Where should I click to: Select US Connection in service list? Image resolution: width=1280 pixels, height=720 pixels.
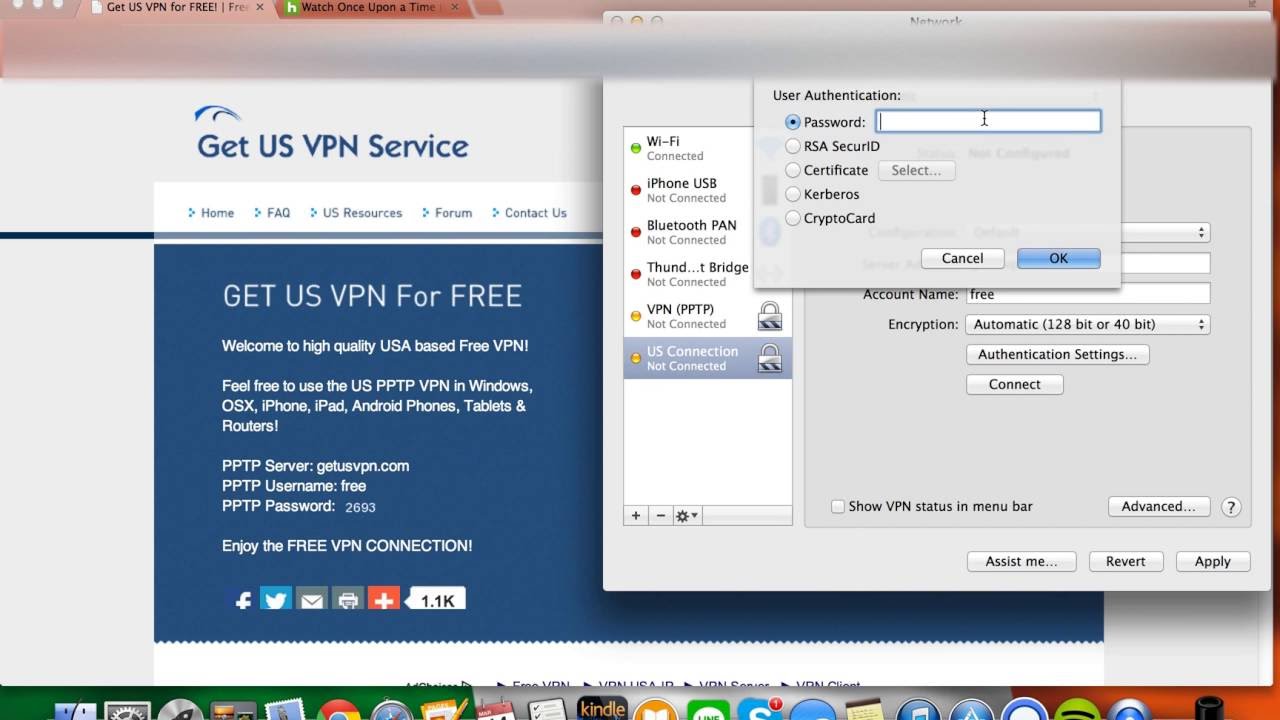pyautogui.click(x=708, y=358)
